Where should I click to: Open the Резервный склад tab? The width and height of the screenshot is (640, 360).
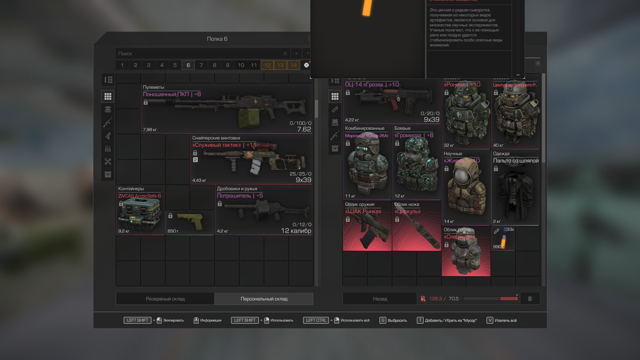tap(165, 299)
